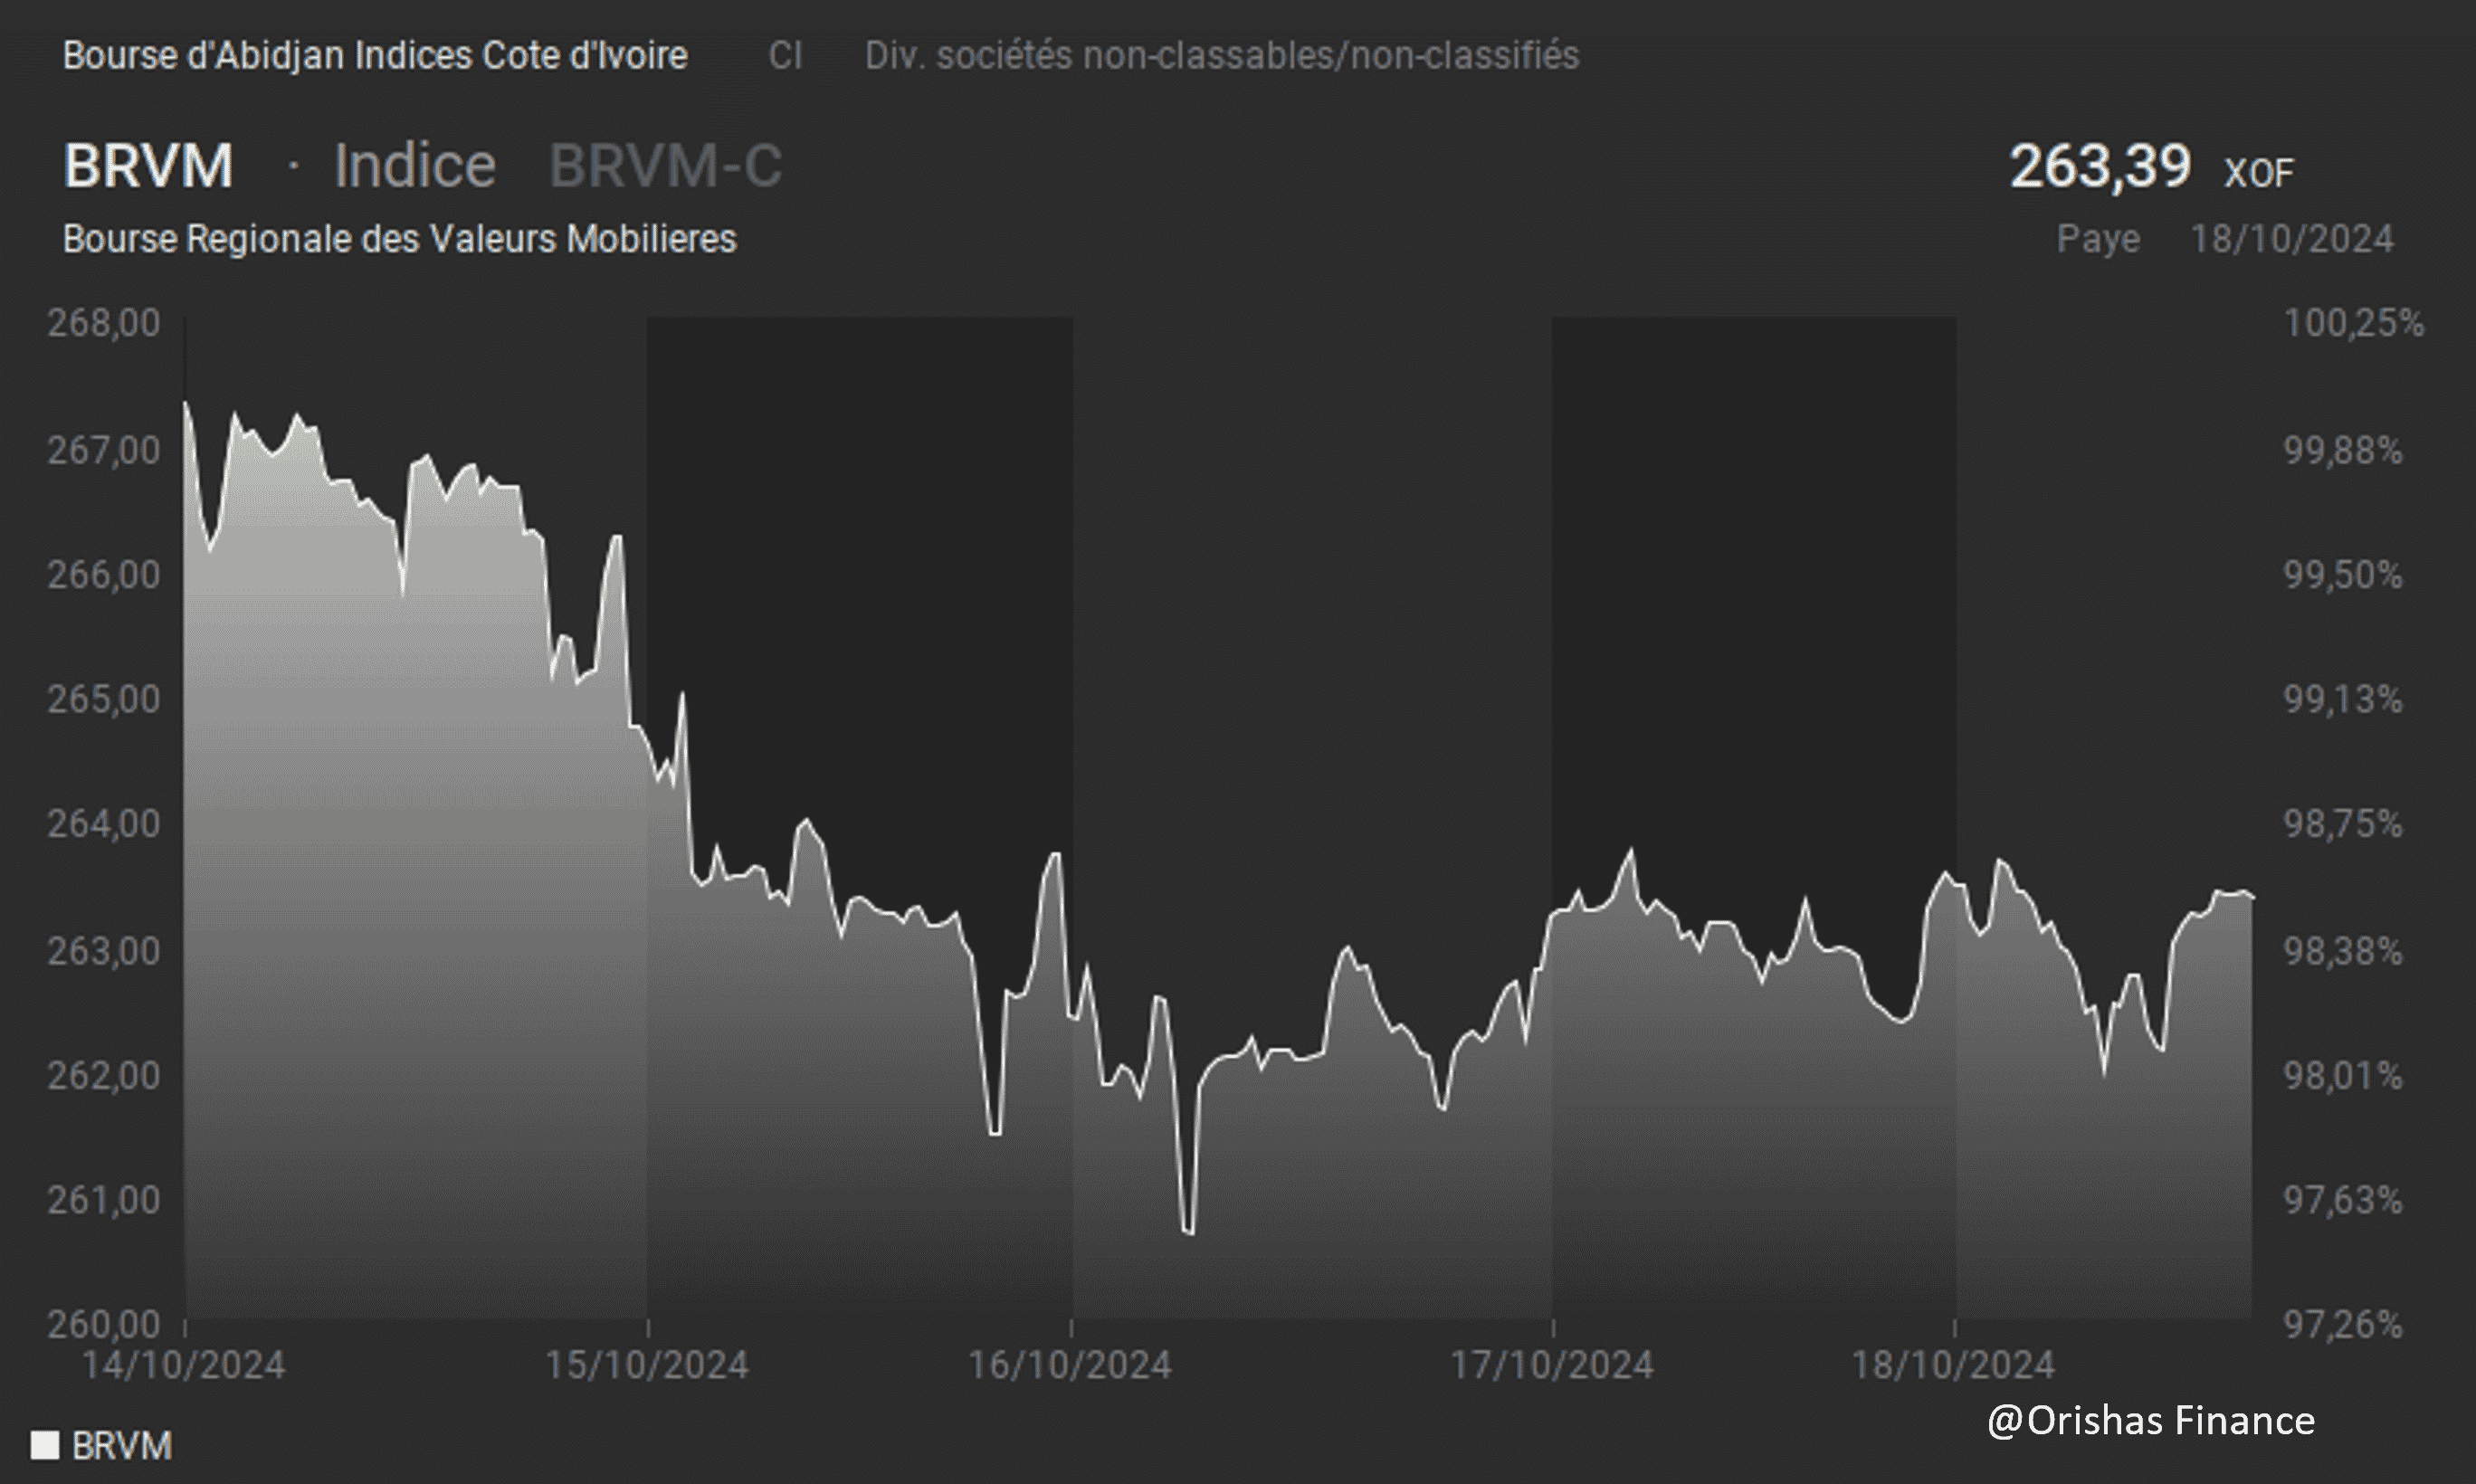Screen dimensions: 2476x1484
Task: Click the 266,00 y-axis label
Action: coord(104,575)
